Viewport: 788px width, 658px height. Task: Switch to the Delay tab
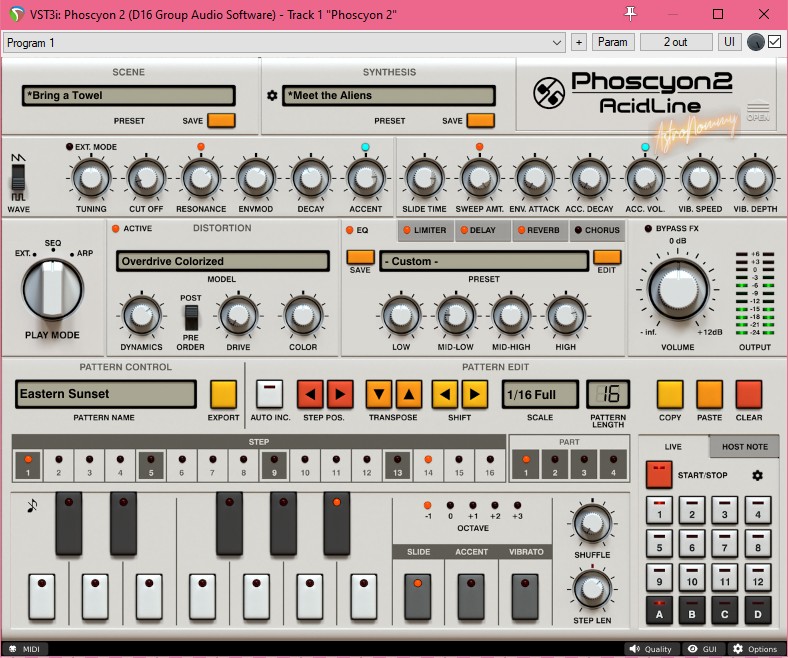(482, 230)
